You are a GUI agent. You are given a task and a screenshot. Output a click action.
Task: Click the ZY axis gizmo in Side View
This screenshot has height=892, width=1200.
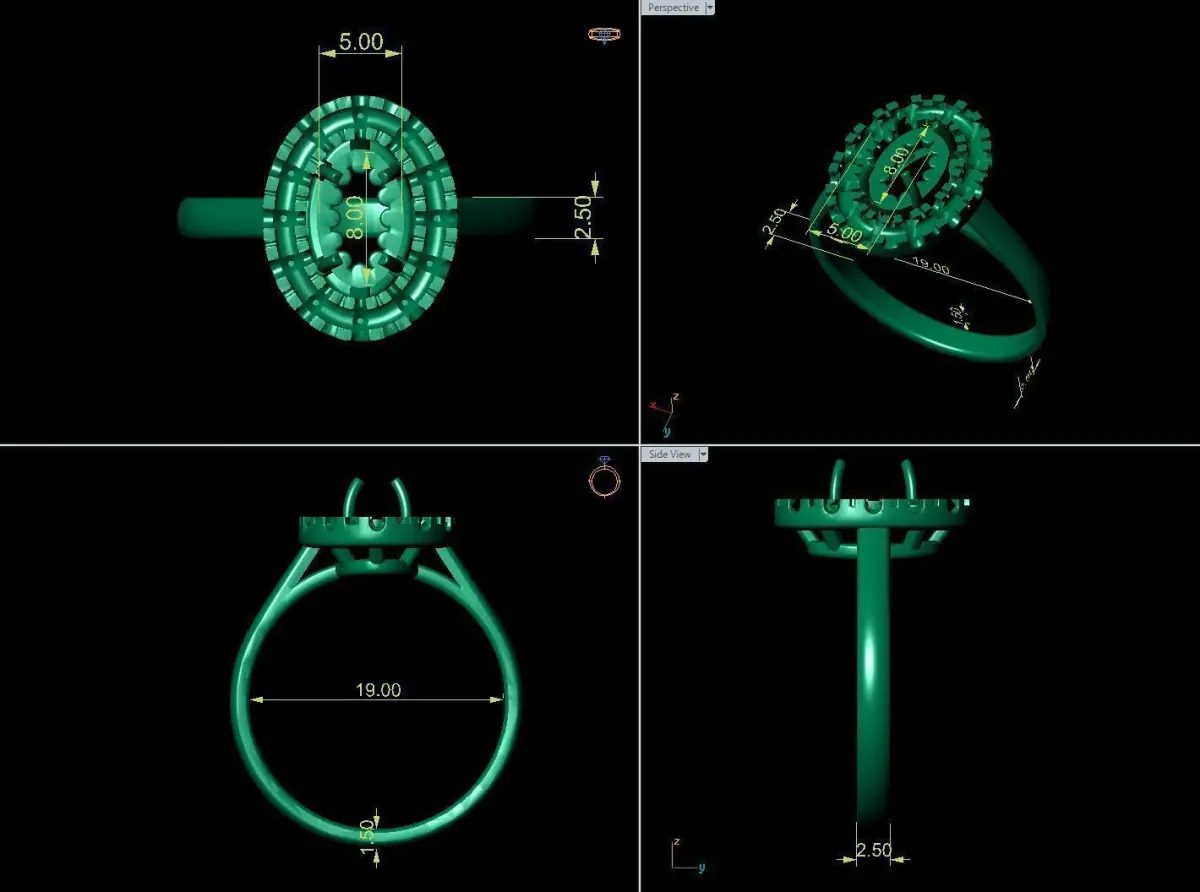688,855
